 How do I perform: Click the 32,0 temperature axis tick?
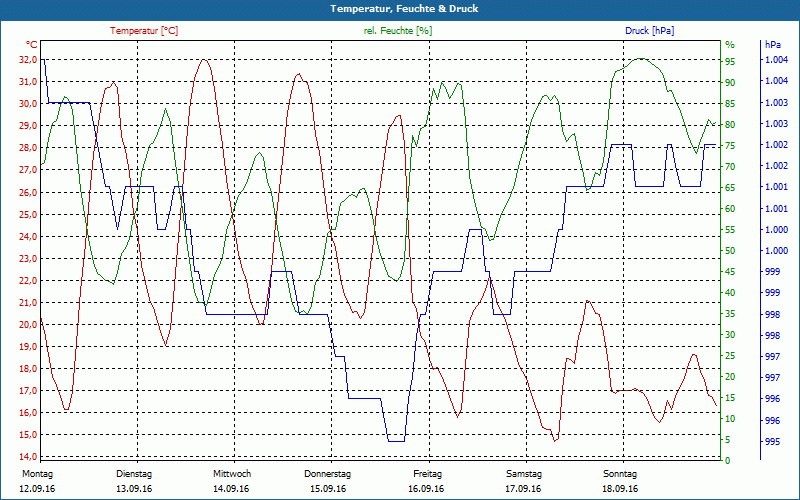click(x=28, y=60)
